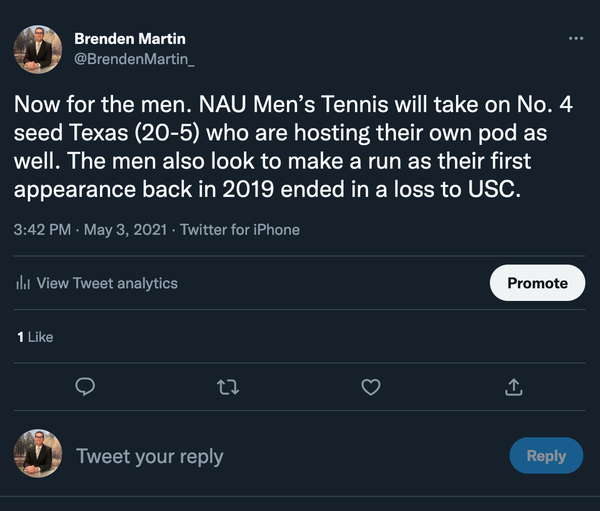Open the tweet's more options menu

pyautogui.click(x=575, y=38)
